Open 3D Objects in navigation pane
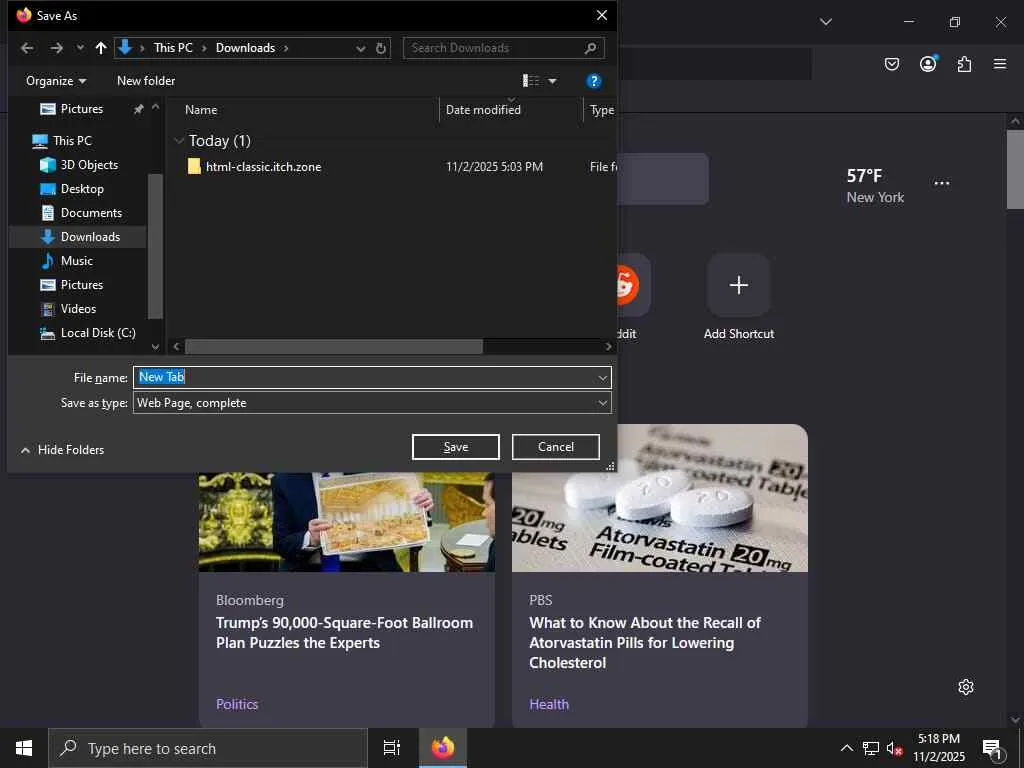1024x768 pixels. coord(89,165)
